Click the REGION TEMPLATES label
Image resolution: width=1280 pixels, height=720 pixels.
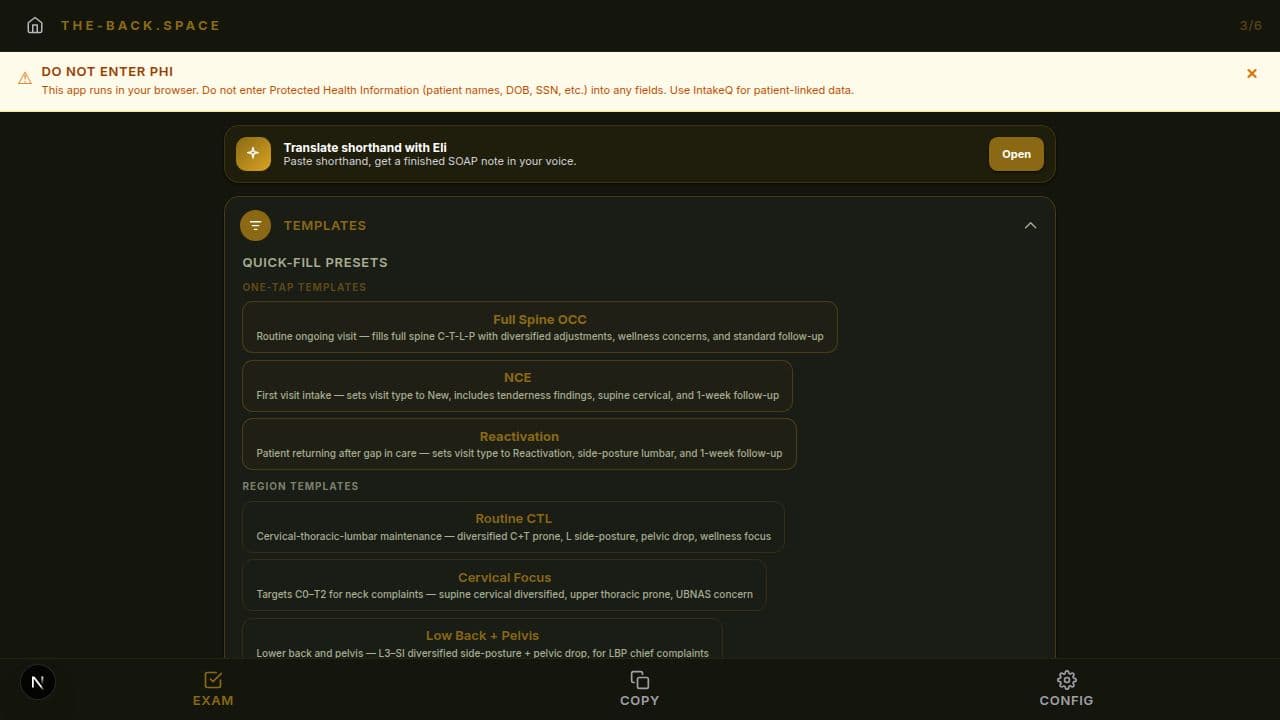[x=300, y=486]
